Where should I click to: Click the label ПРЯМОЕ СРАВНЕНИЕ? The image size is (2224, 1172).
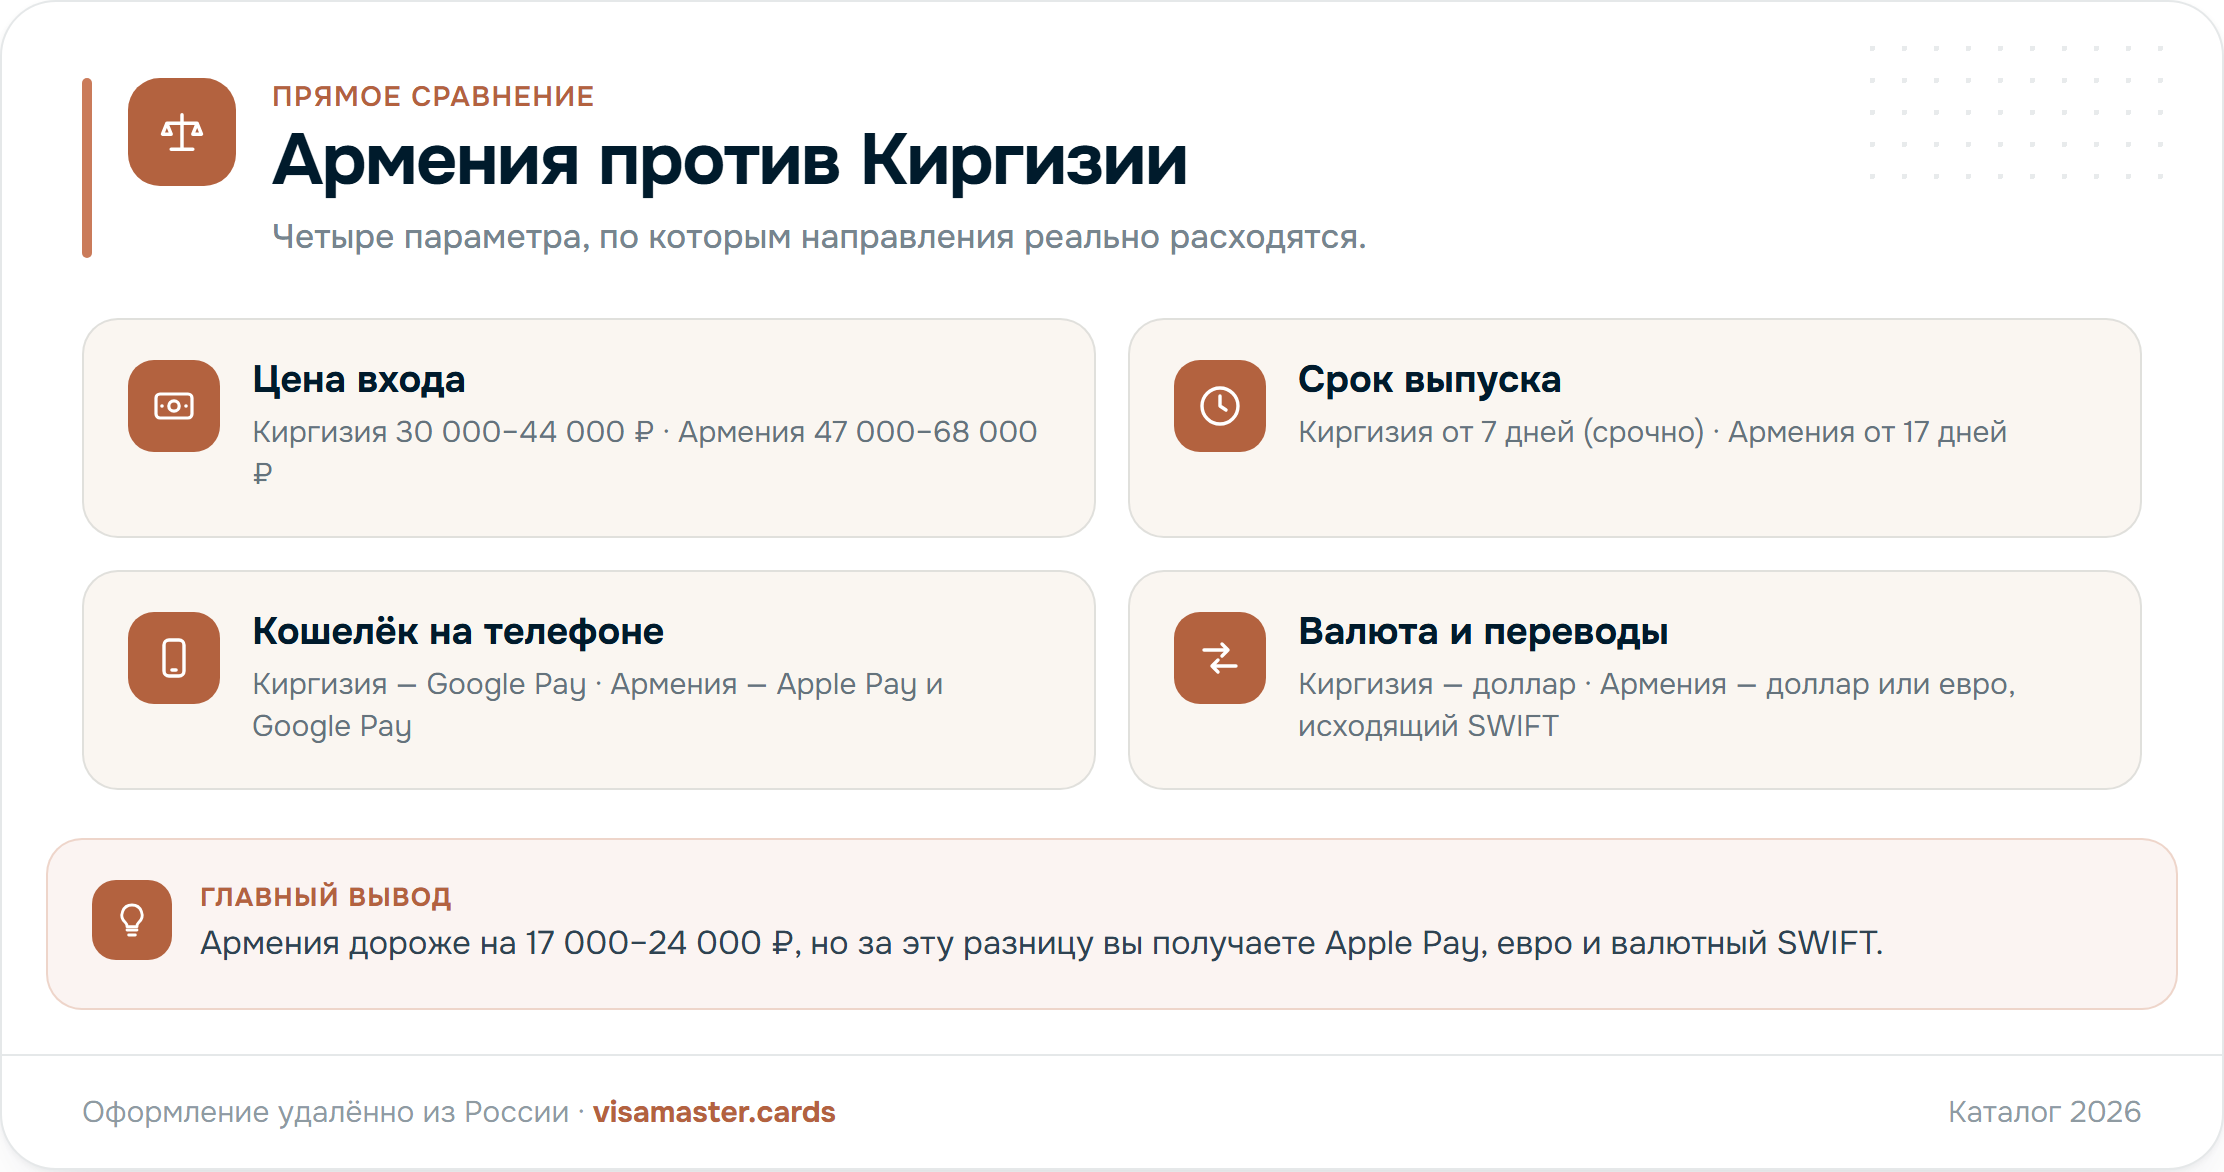tap(433, 96)
